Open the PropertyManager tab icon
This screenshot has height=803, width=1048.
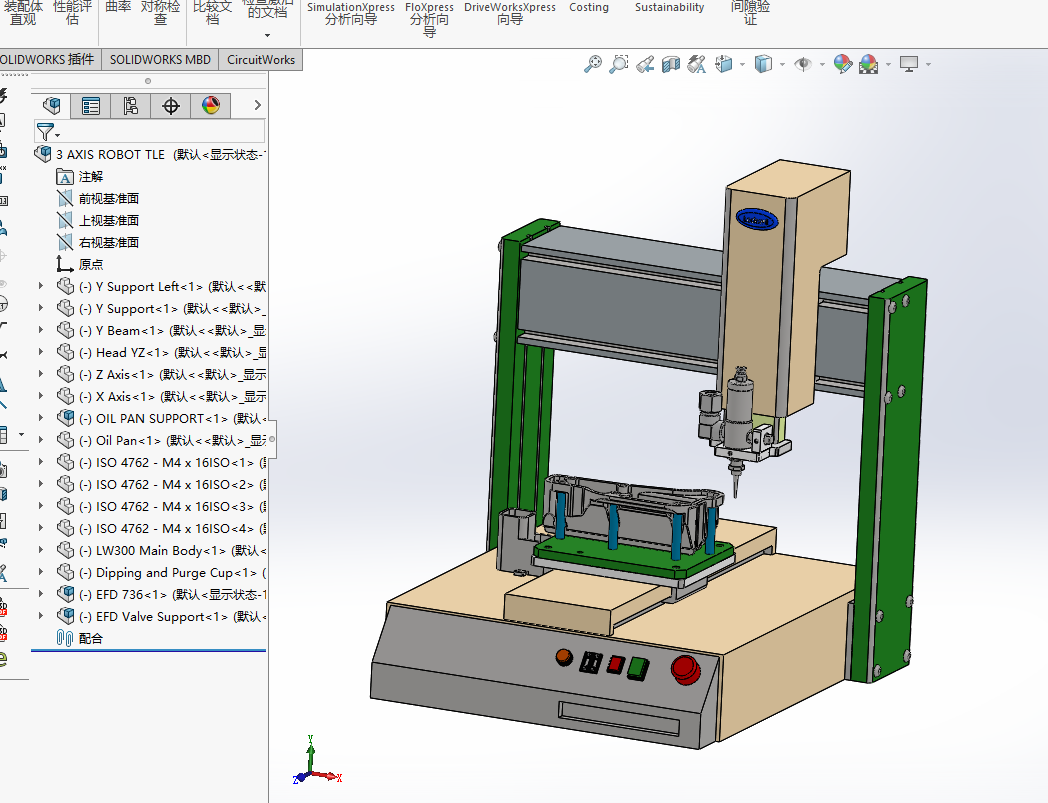tap(91, 105)
